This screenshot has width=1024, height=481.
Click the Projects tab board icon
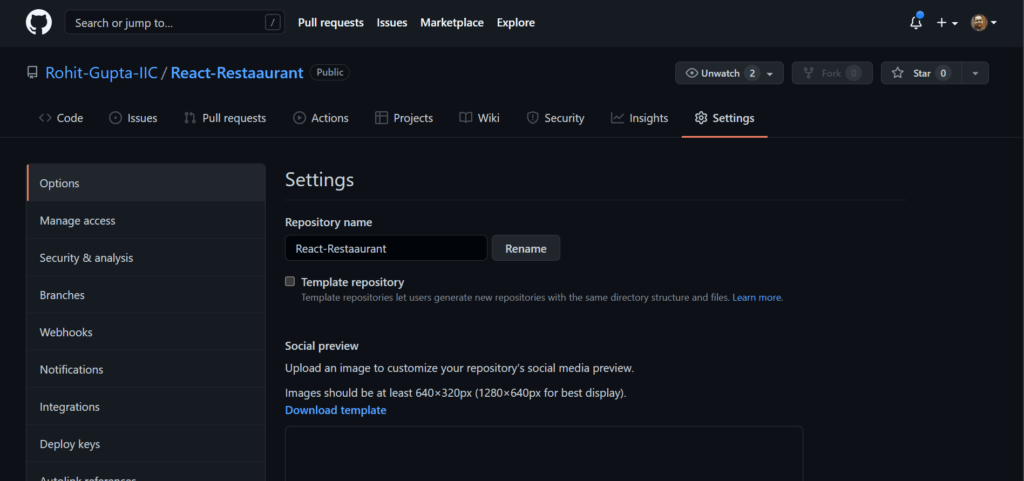point(381,118)
